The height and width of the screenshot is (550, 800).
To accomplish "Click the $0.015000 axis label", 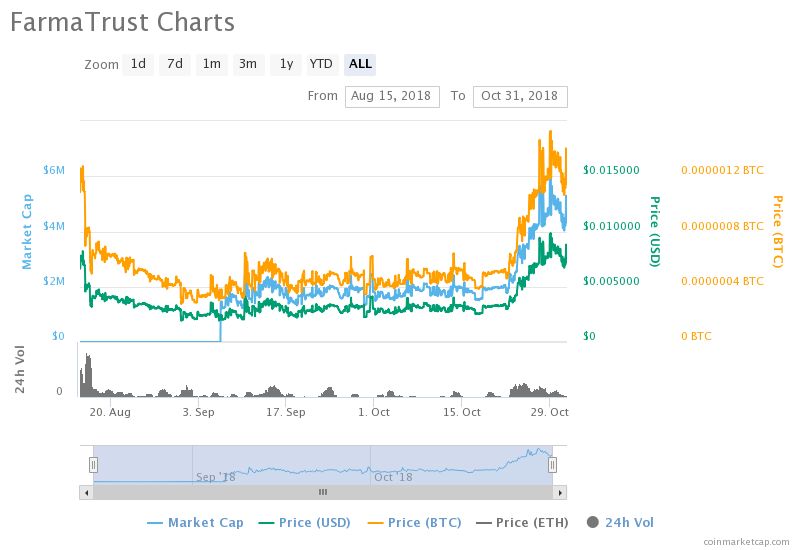I will pyautogui.click(x=611, y=170).
